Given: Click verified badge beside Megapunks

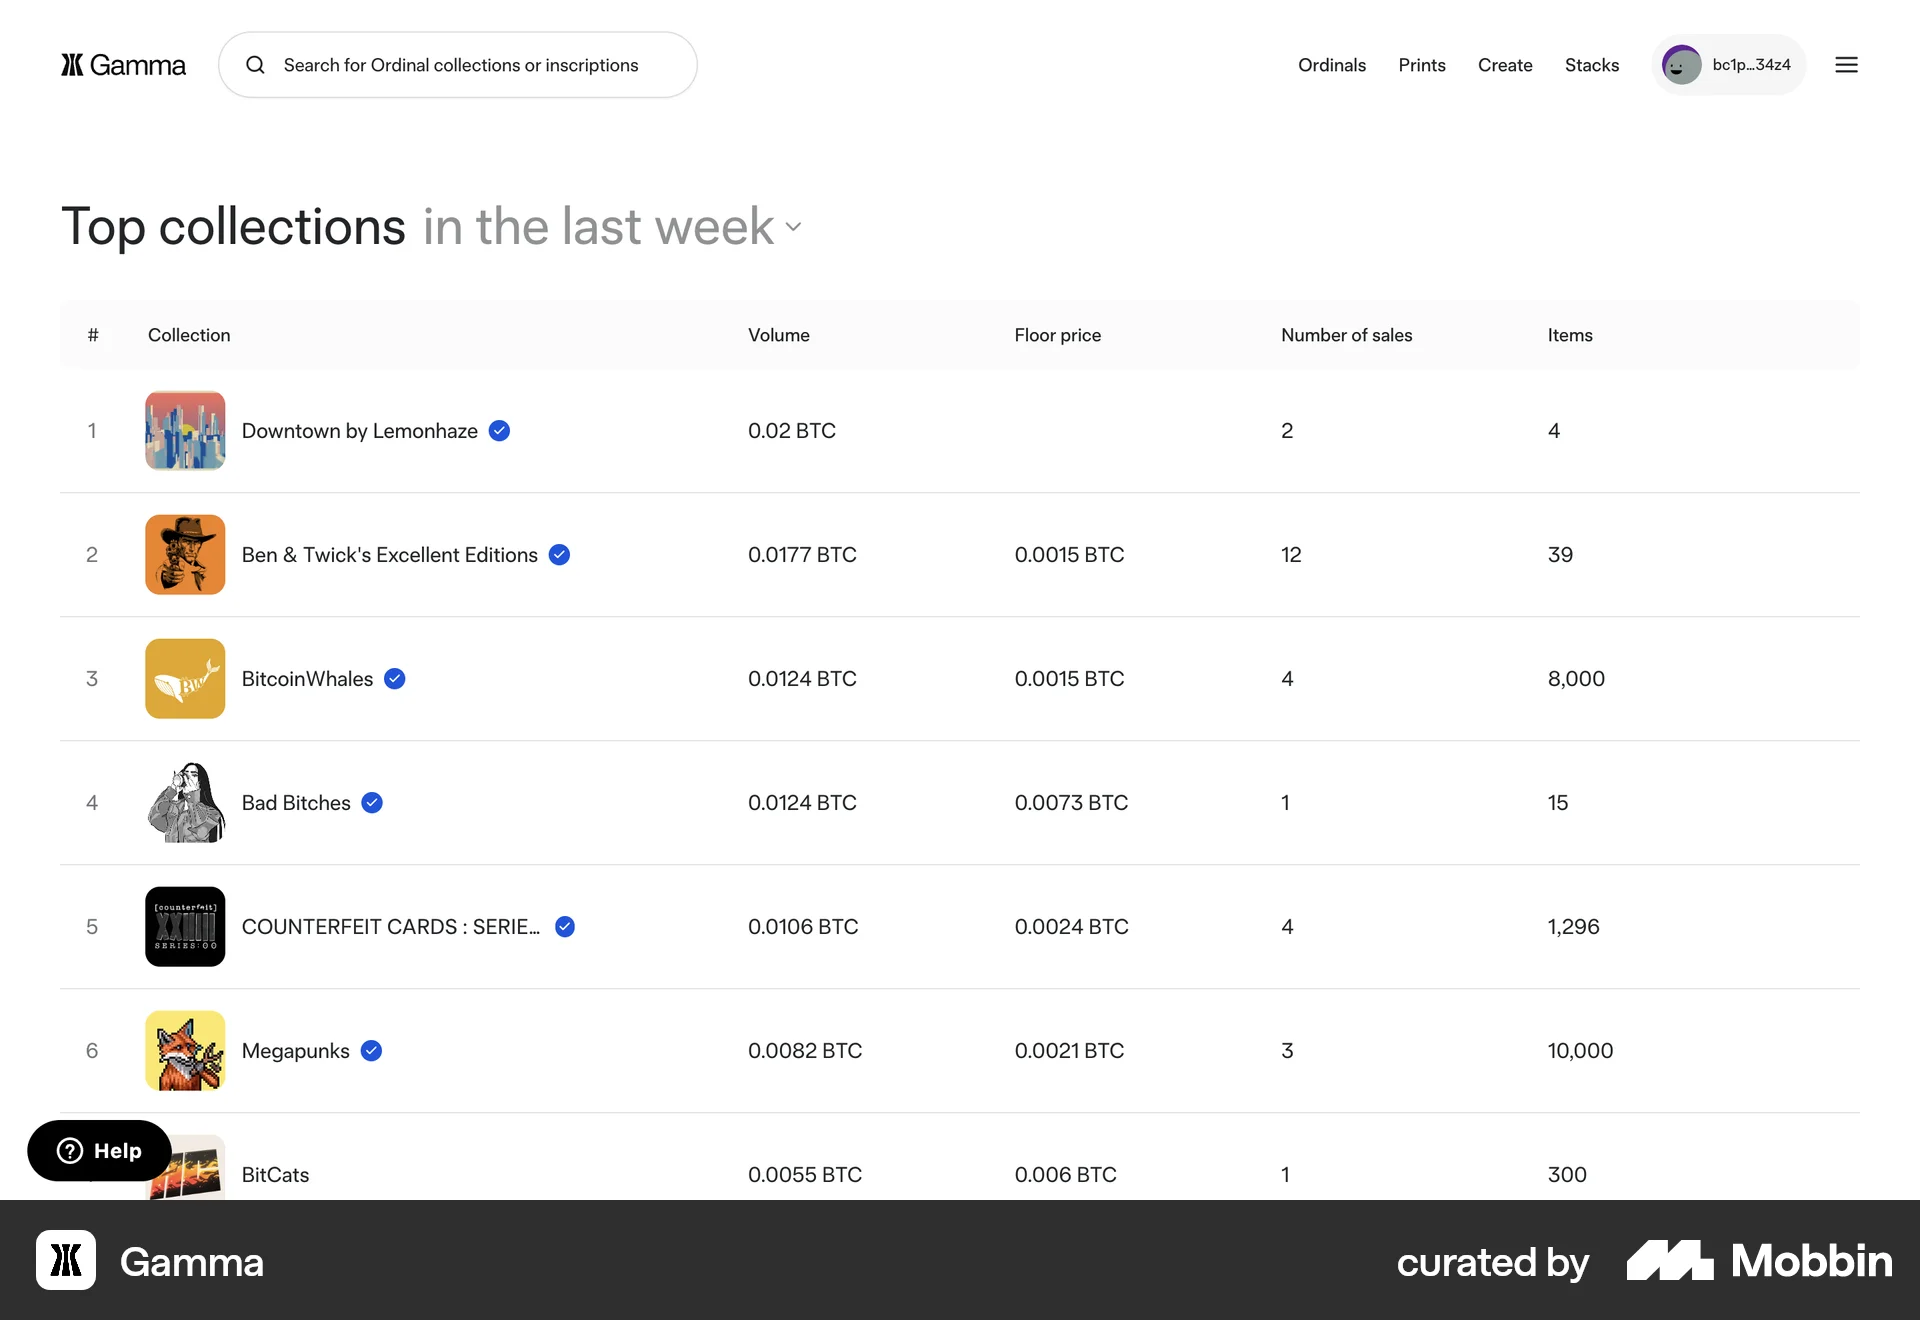Looking at the screenshot, I should pyautogui.click(x=371, y=1051).
